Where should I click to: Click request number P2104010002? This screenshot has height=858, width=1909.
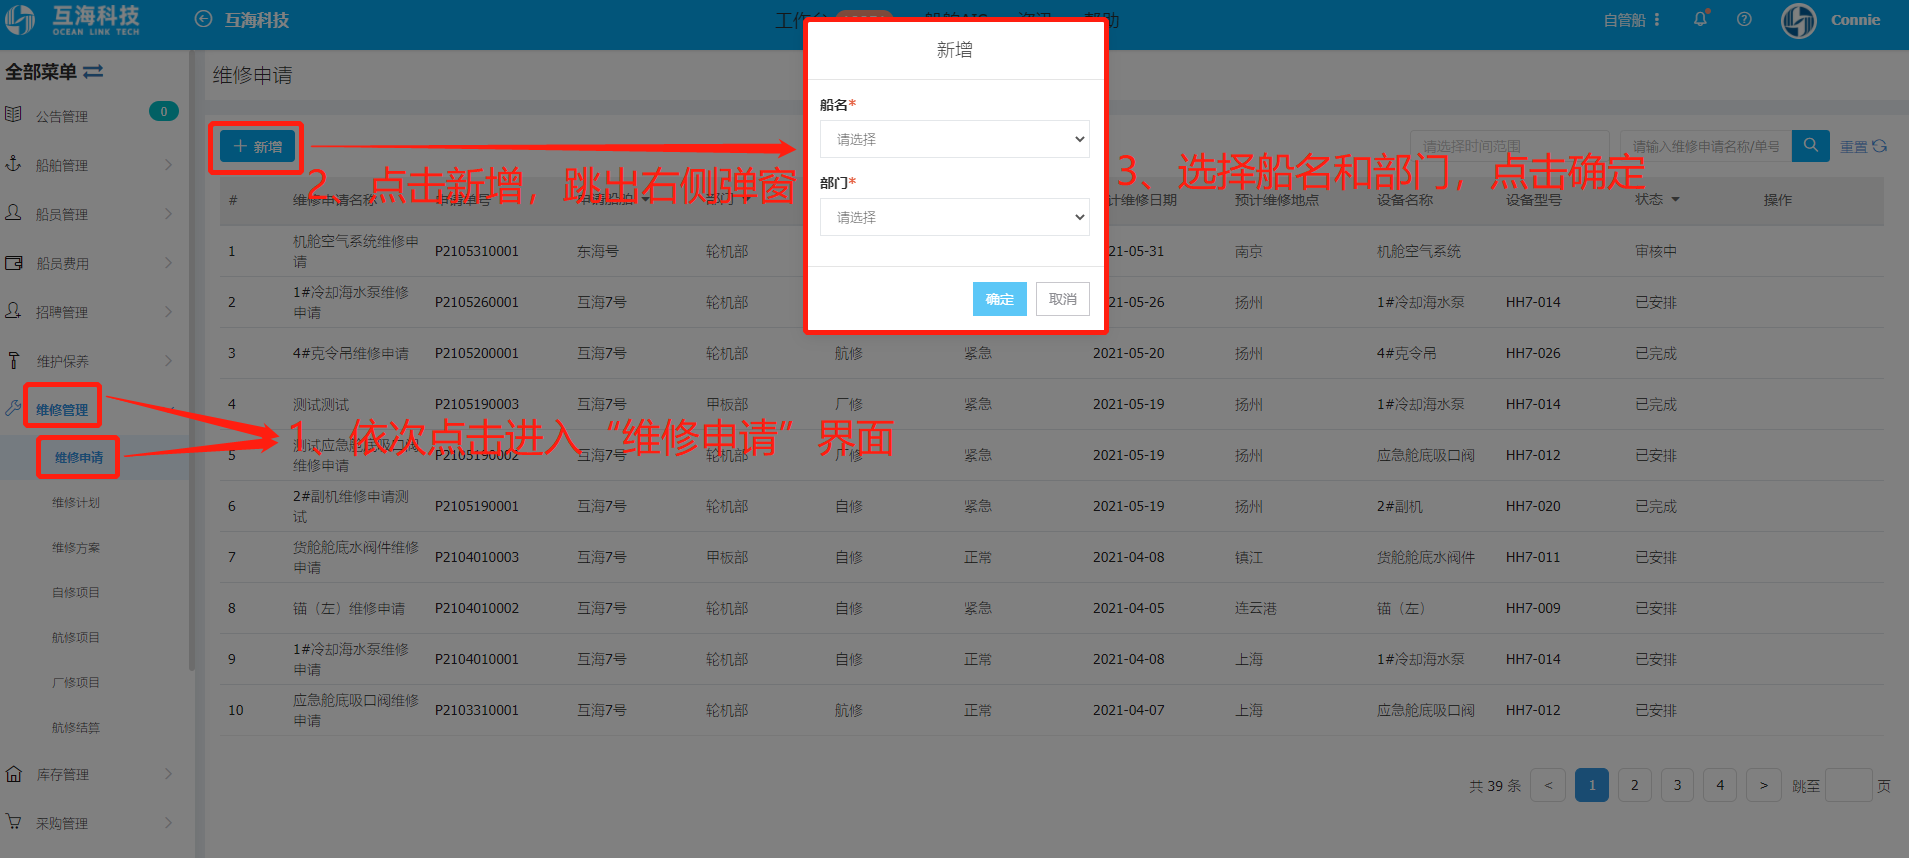pos(477,608)
